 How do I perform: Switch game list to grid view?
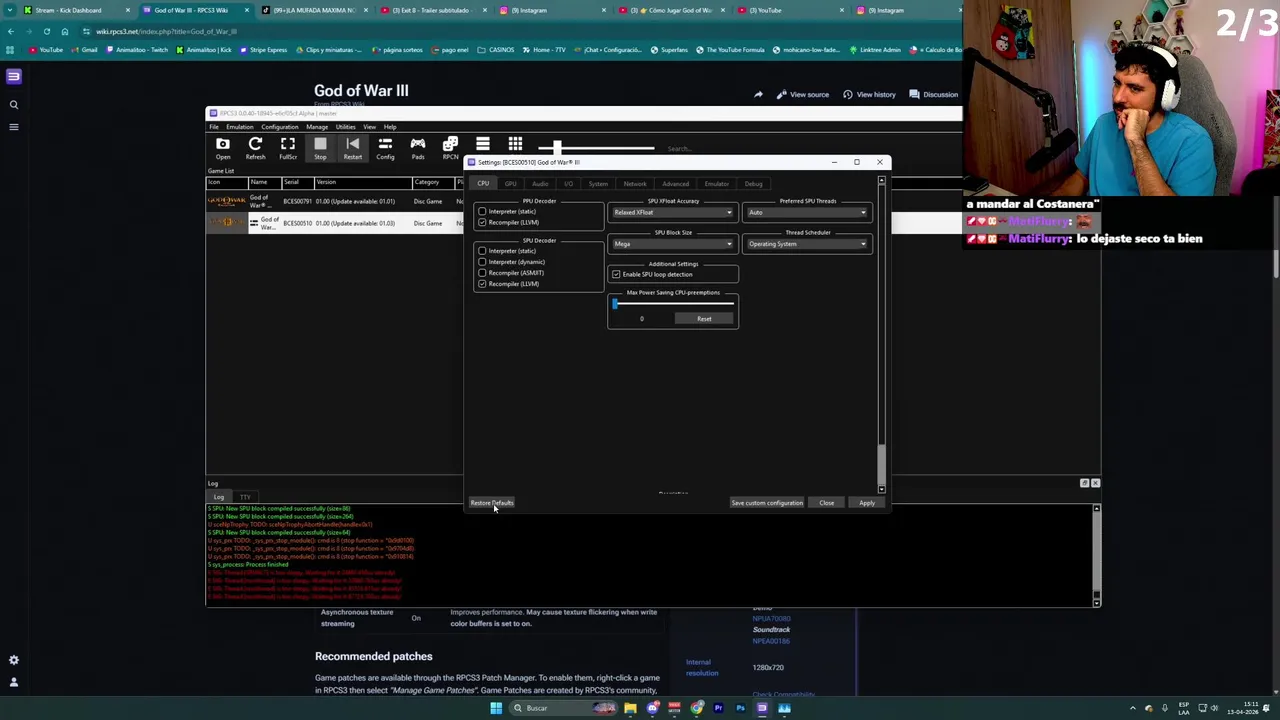coord(515,145)
